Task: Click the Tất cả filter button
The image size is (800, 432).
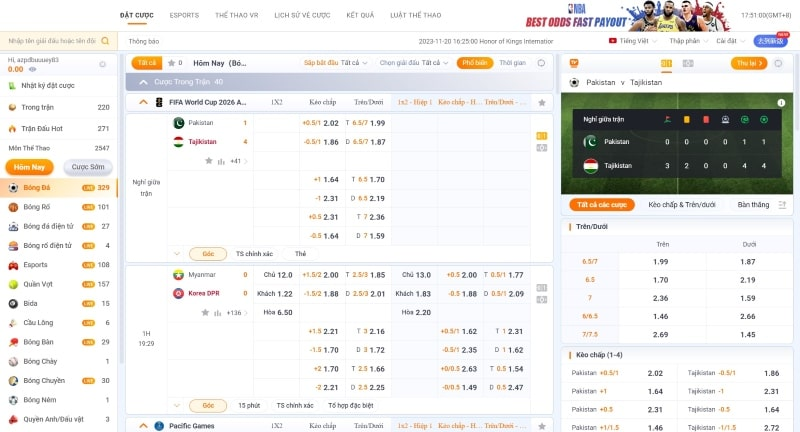Action: [x=146, y=63]
